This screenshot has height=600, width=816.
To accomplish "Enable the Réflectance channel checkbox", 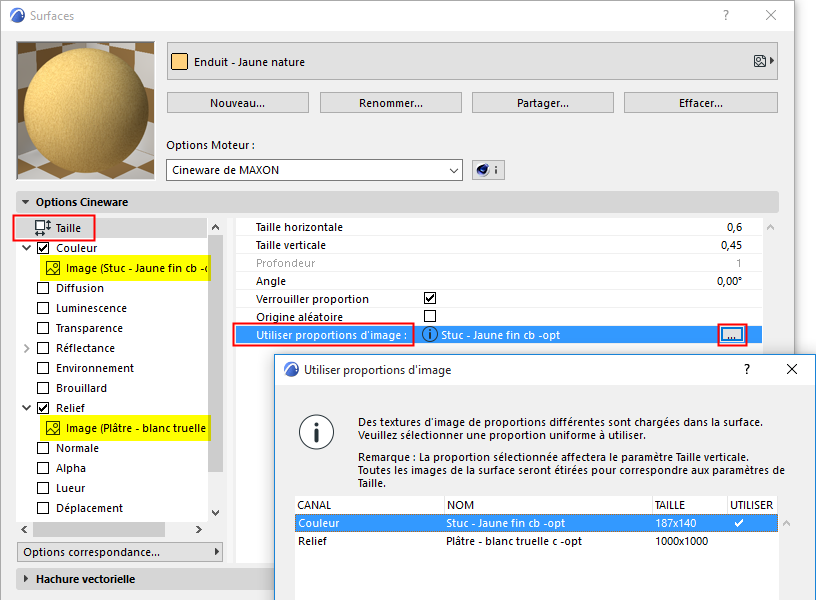I will coord(43,348).
